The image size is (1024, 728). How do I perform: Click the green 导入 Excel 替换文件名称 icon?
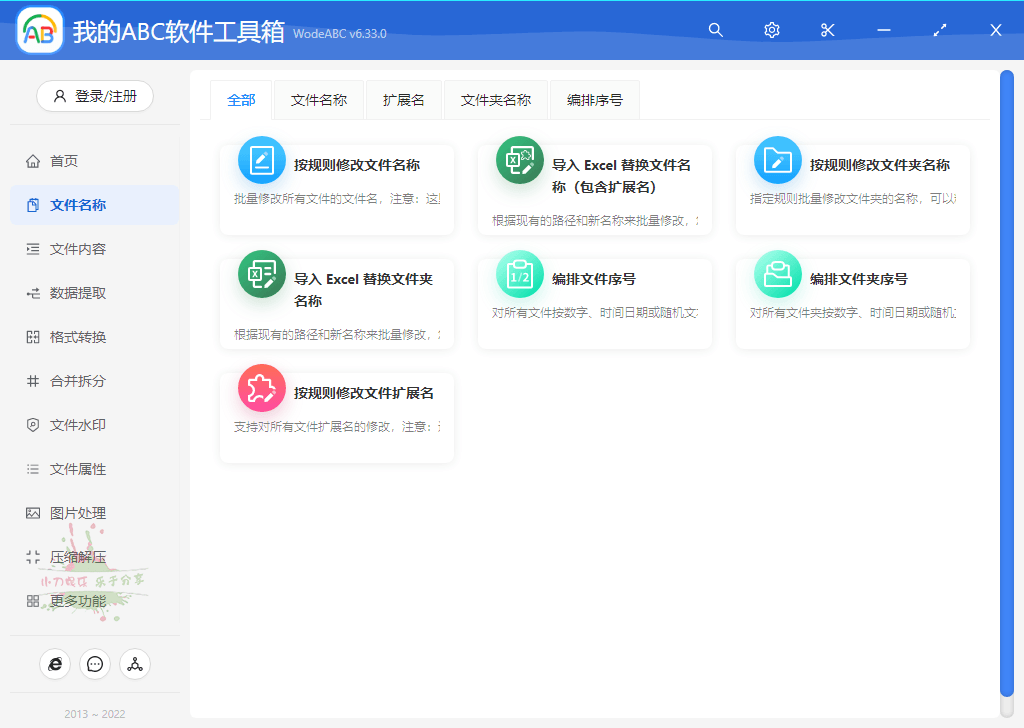(519, 160)
